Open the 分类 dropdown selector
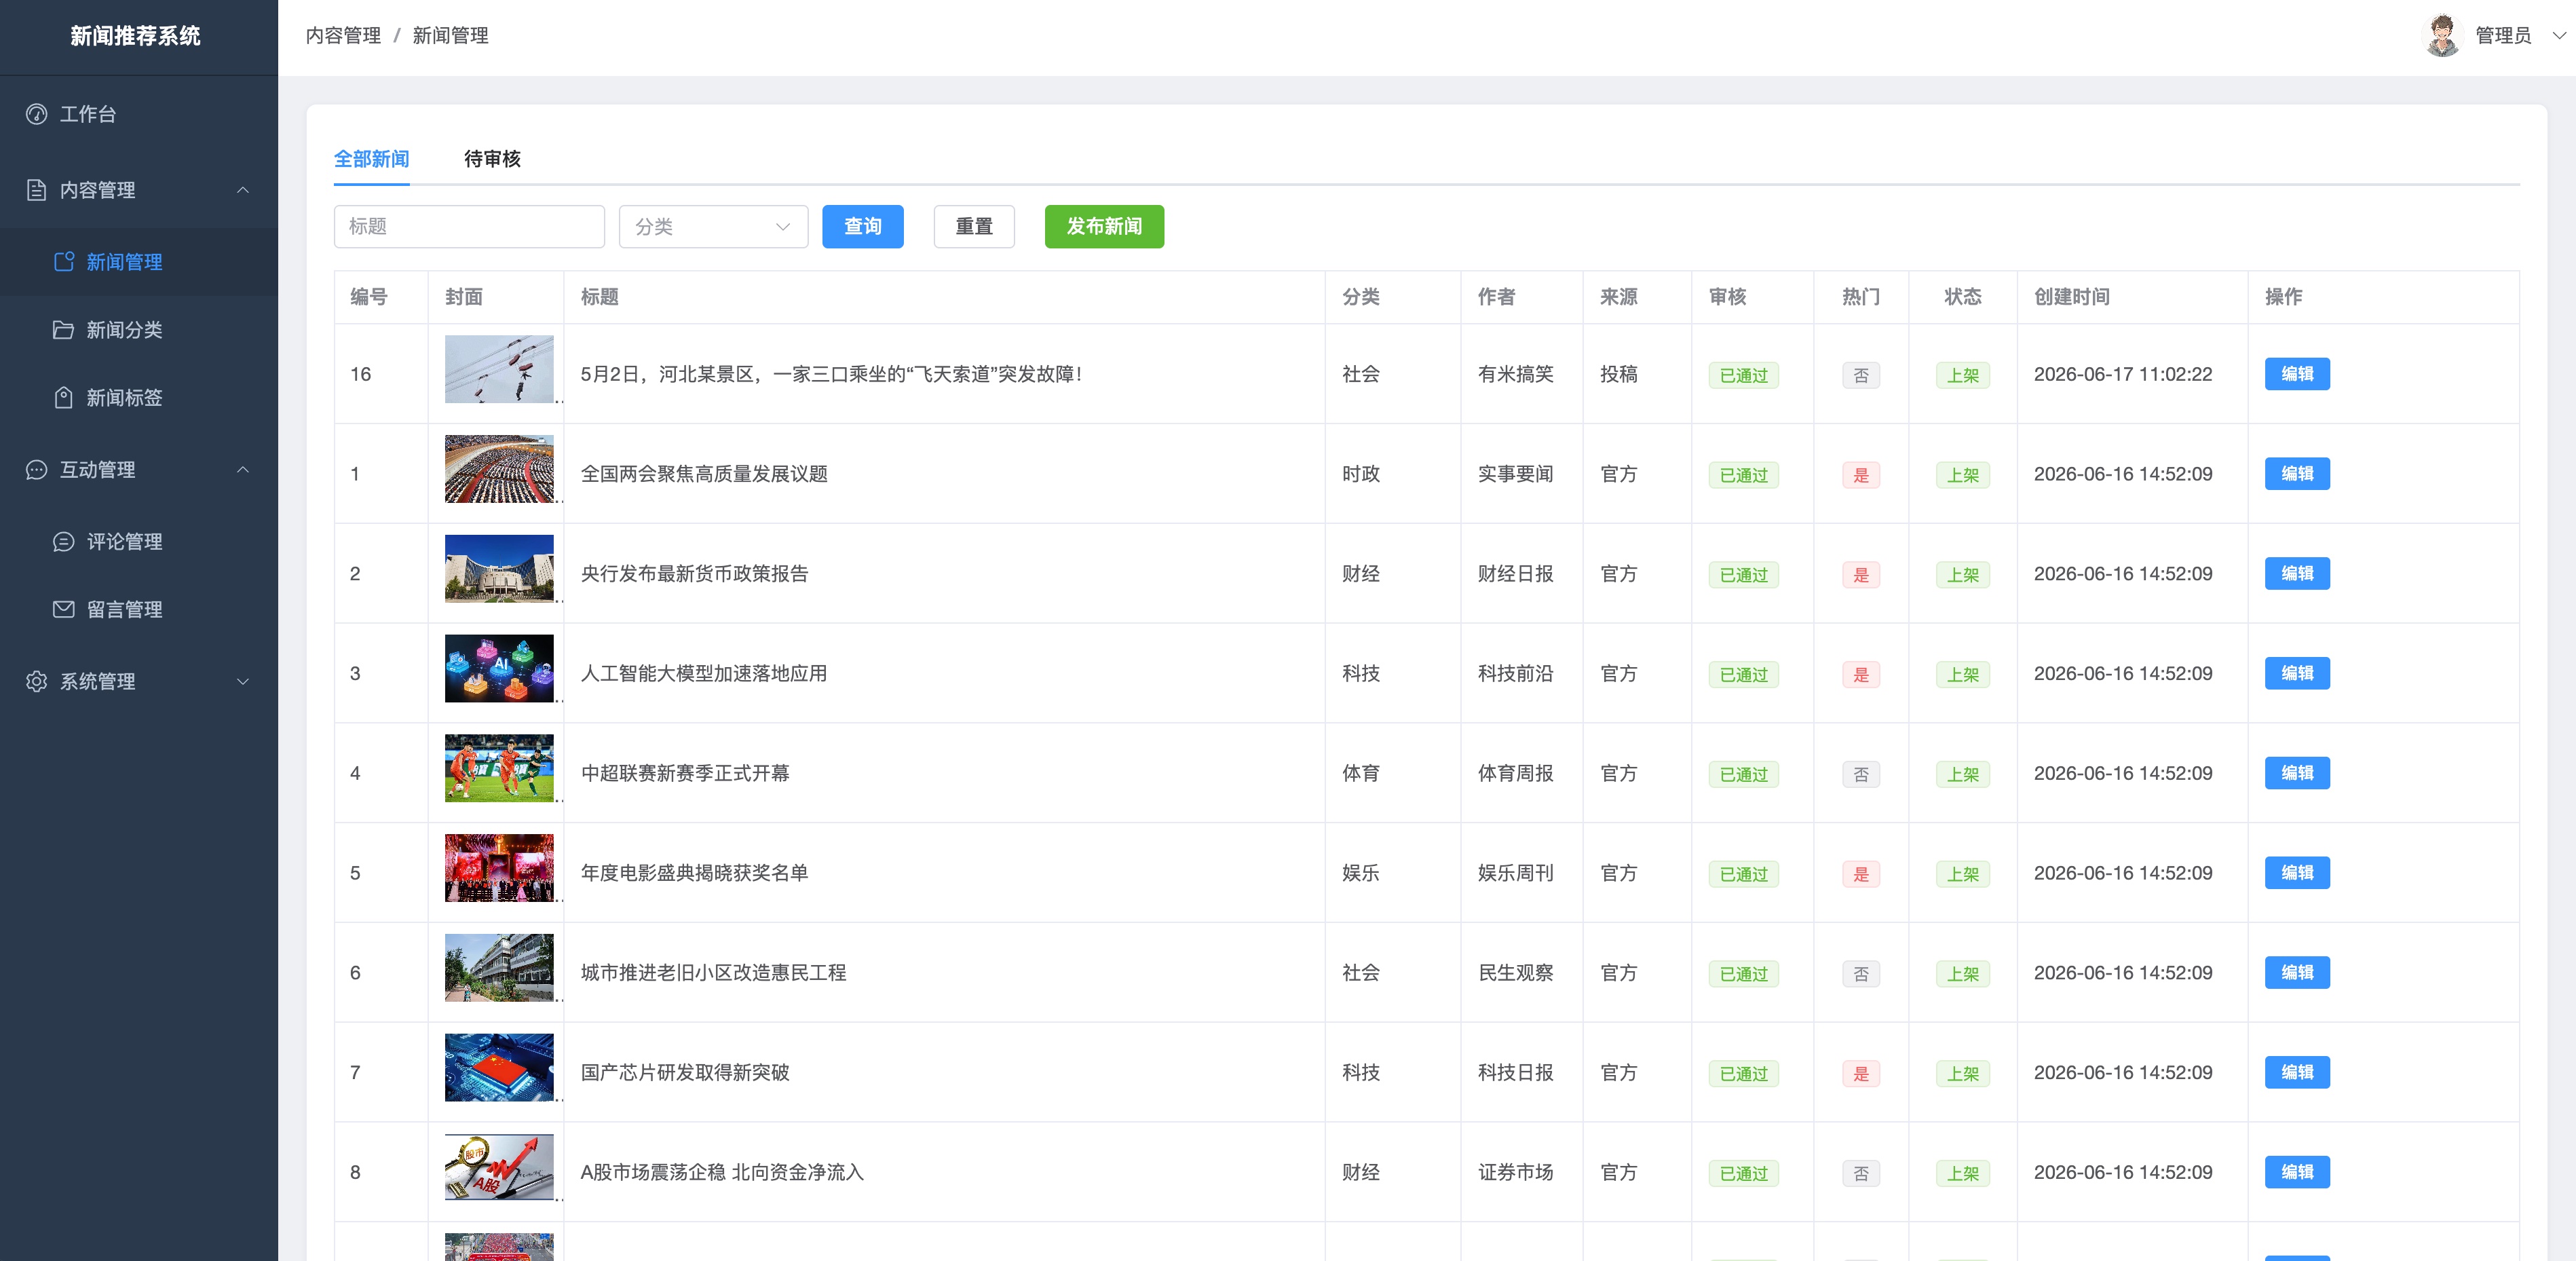 pyautogui.click(x=713, y=227)
